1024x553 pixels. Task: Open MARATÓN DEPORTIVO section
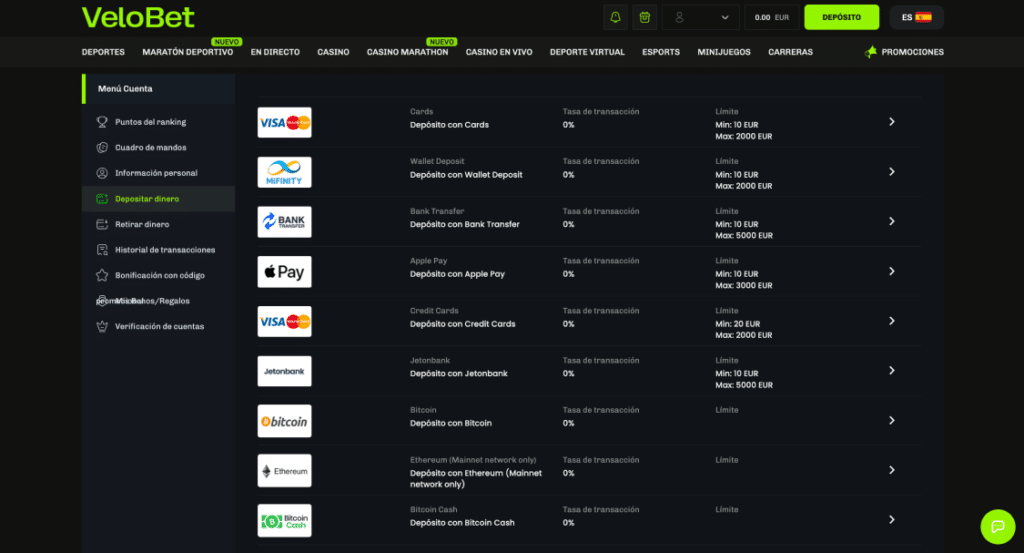click(x=187, y=52)
